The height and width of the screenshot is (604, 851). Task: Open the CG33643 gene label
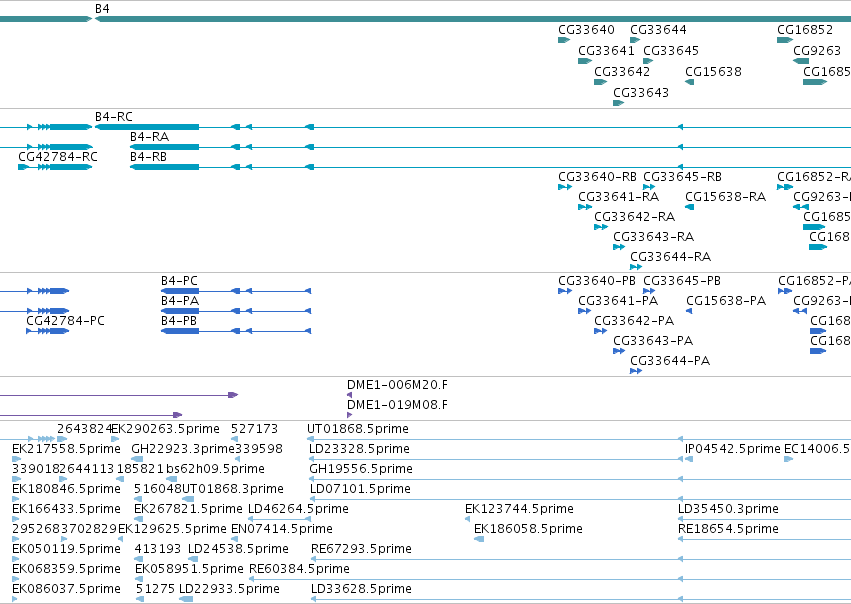641,92
